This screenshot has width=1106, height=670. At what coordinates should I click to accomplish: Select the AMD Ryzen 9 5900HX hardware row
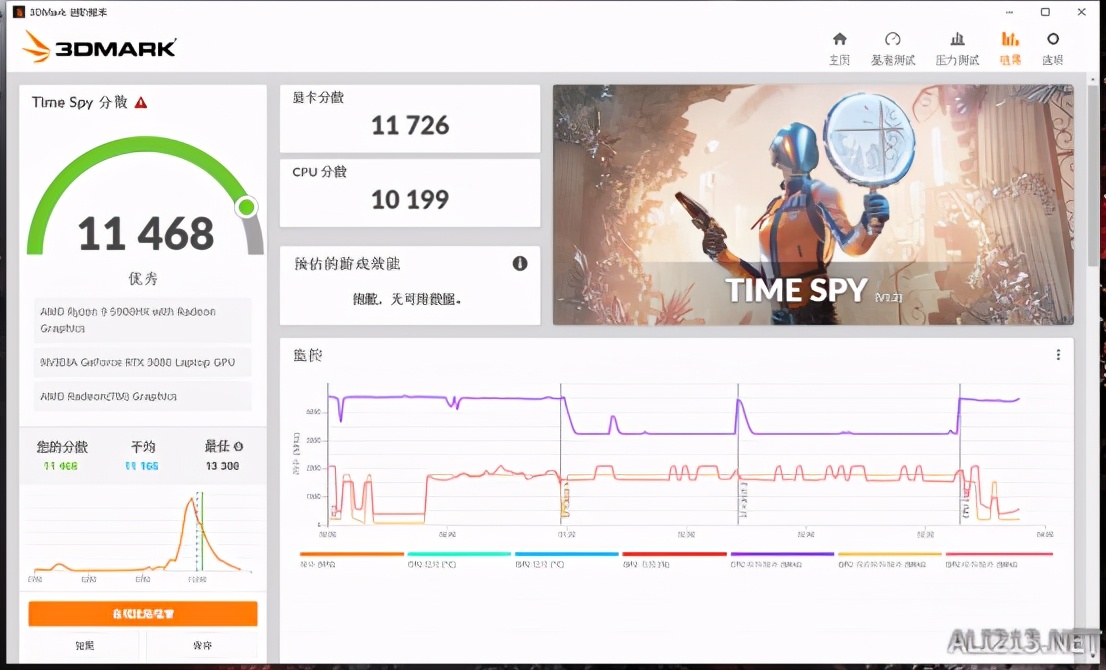tap(142, 320)
